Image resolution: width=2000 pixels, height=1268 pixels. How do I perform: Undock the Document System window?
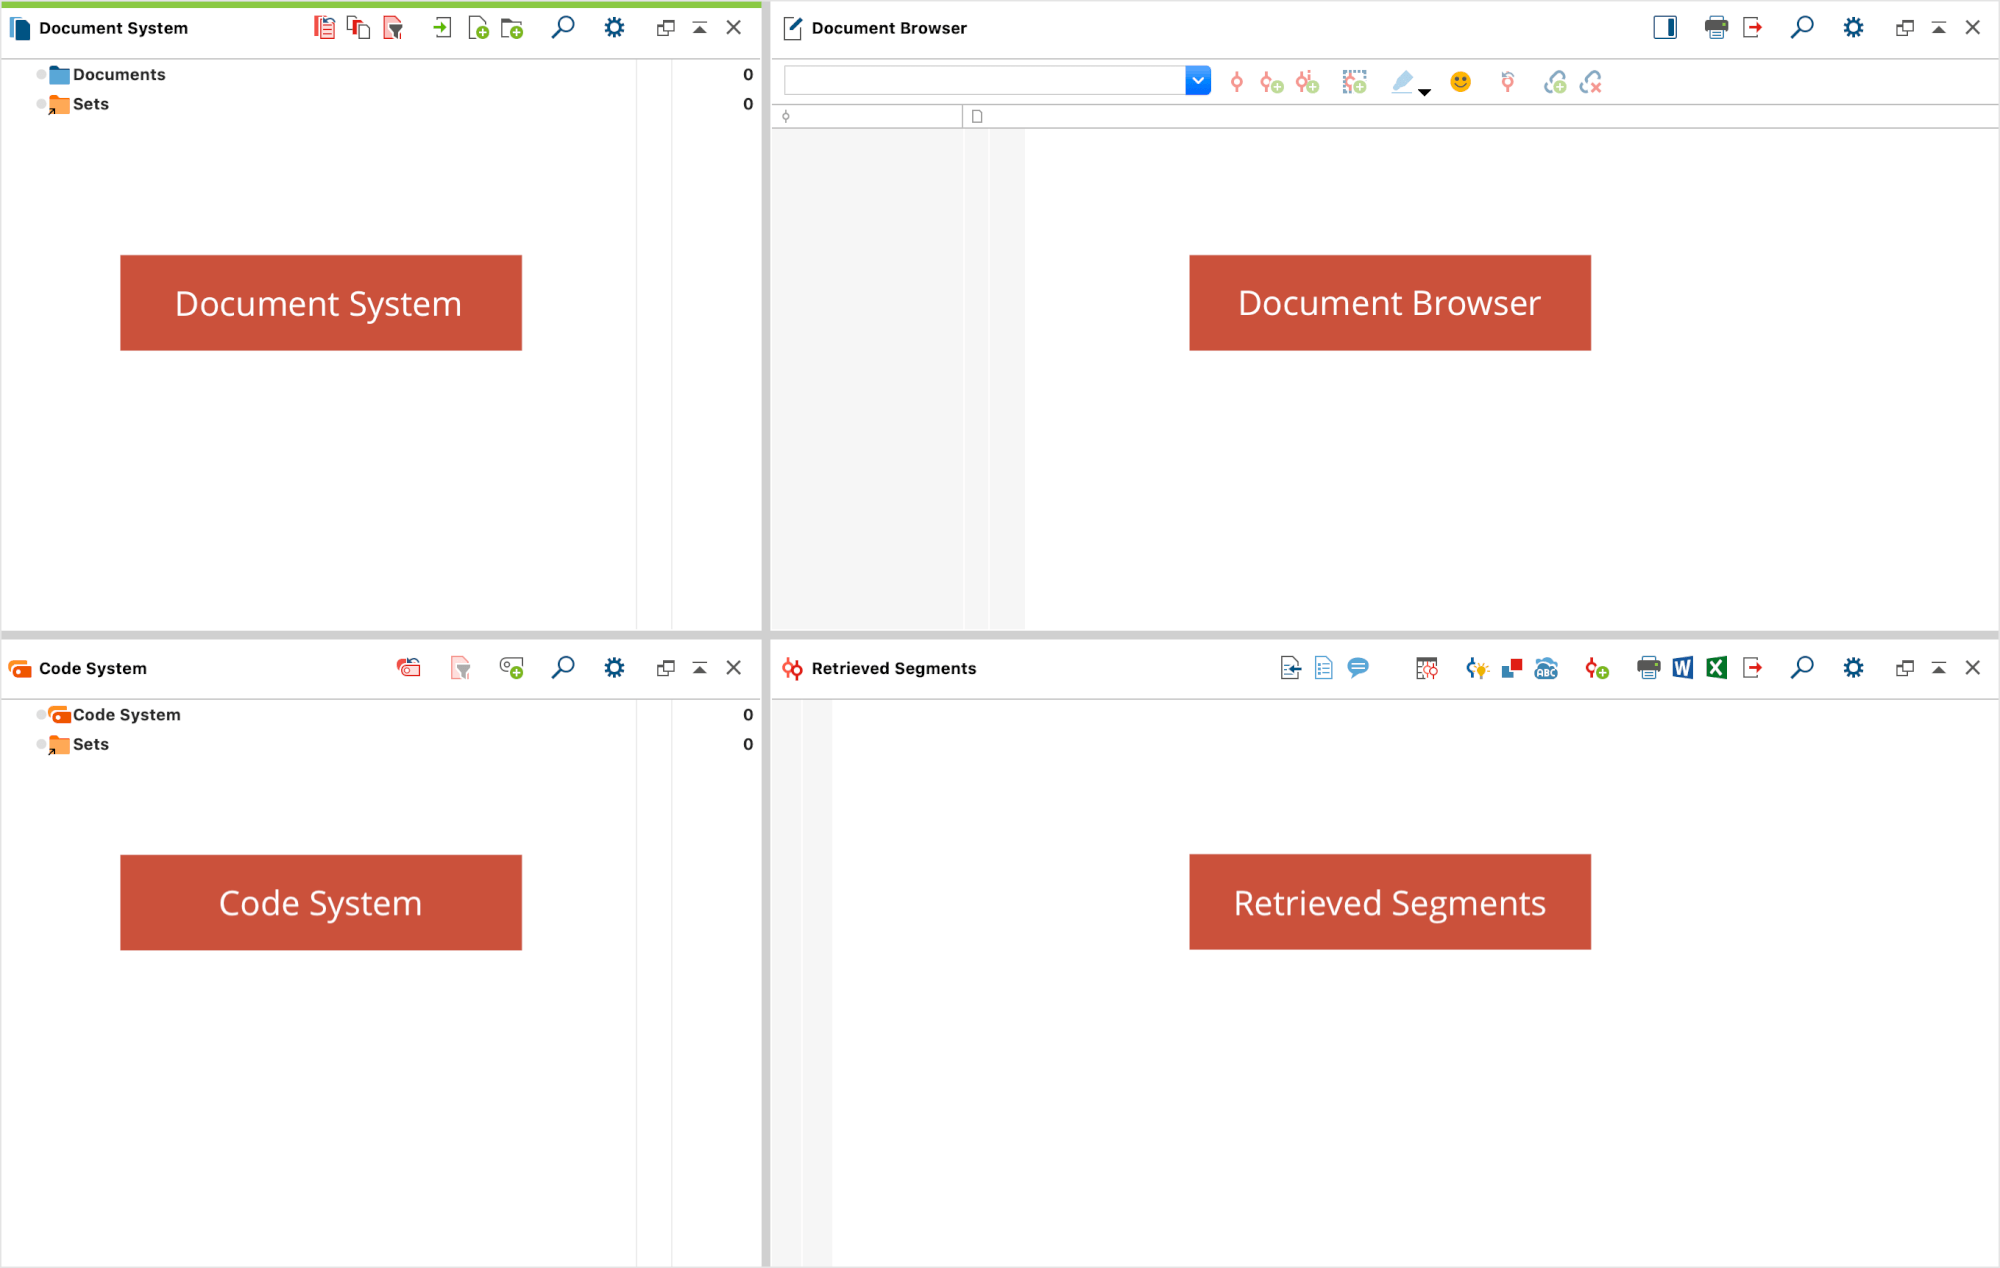pyautogui.click(x=665, y=28)
